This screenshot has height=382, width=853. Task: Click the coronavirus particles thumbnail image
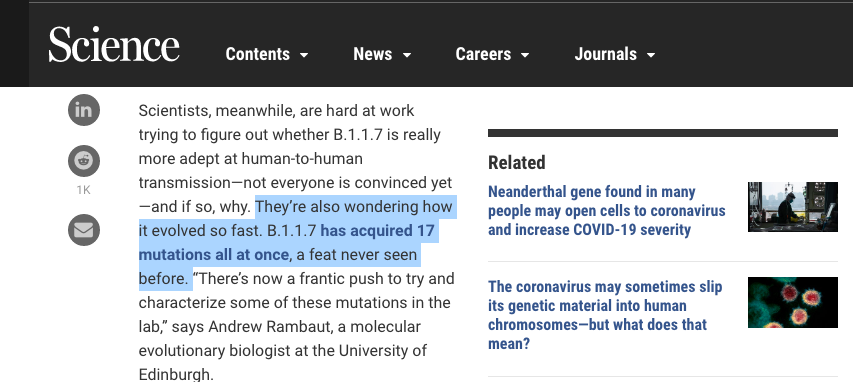pyautogui.click(x=793, y=303)
